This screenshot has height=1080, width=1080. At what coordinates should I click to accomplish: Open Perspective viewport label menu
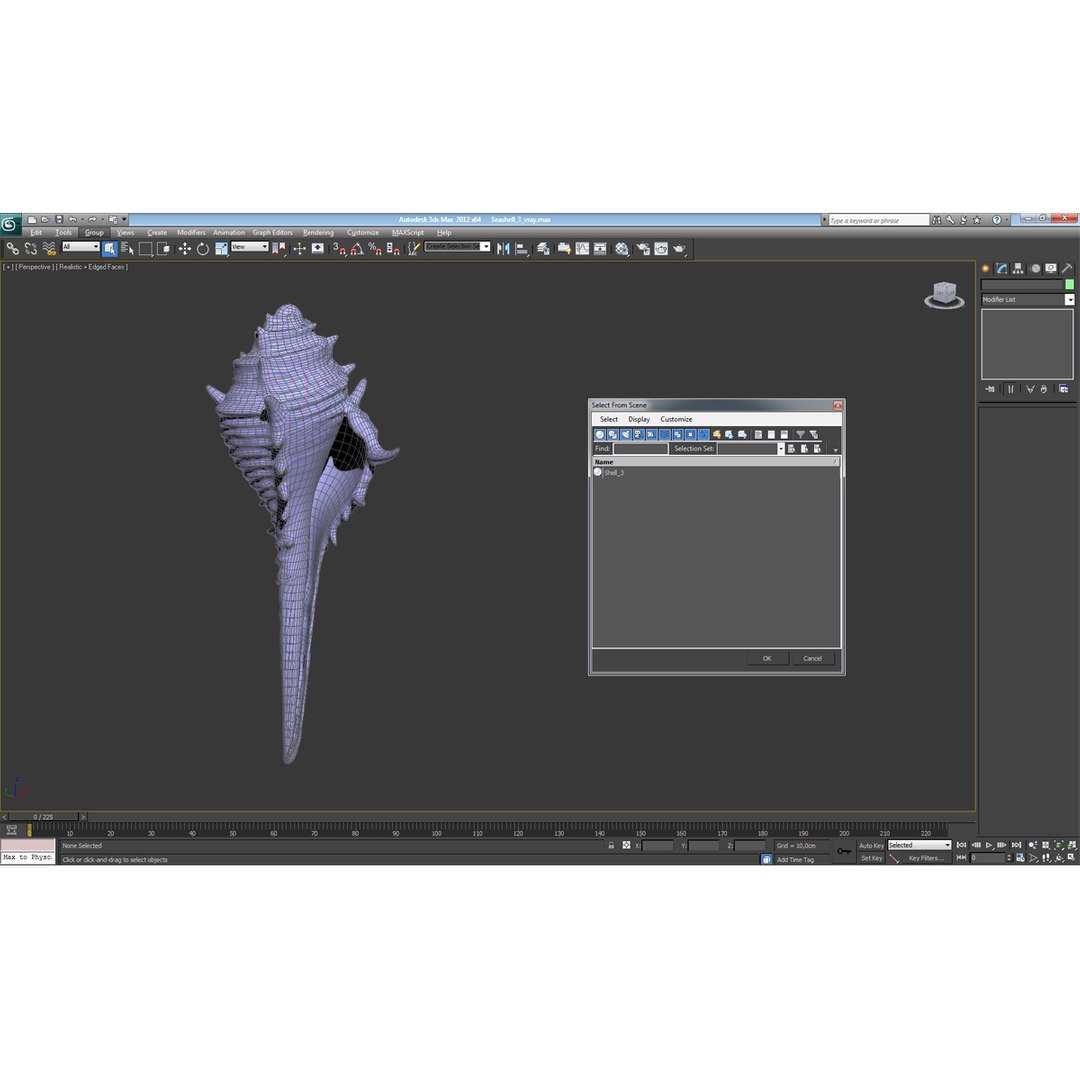[34, 267]
